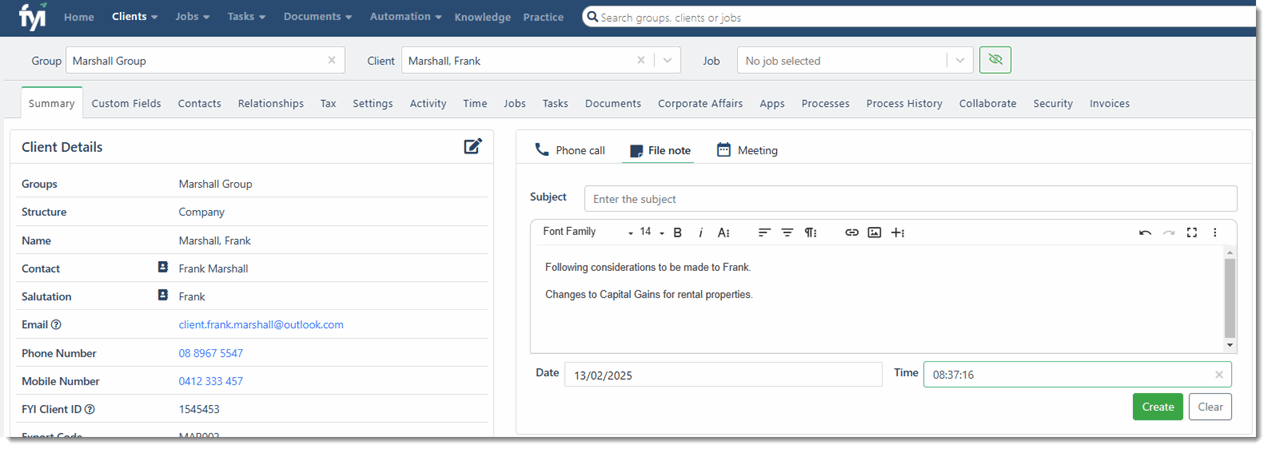Click the Clear button
This screenshot has width=1268, height=449.
click(x=1210, y=407)
